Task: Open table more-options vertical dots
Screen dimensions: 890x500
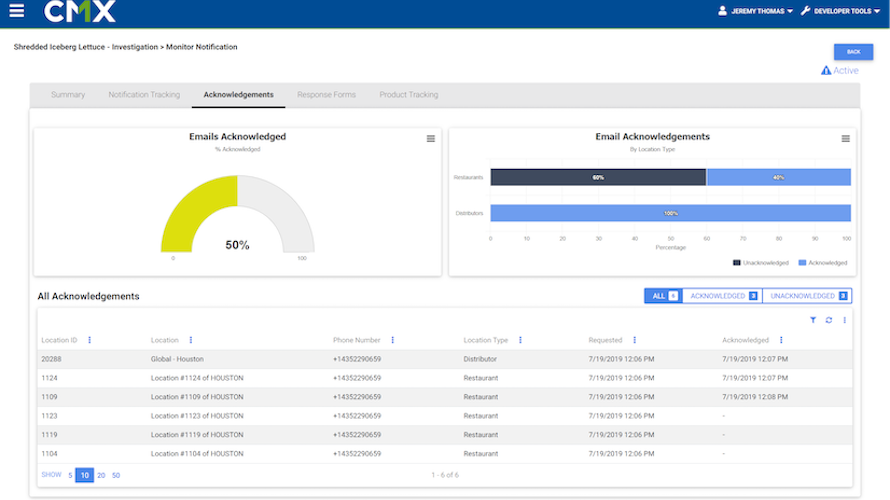Action: pos(845,320)
